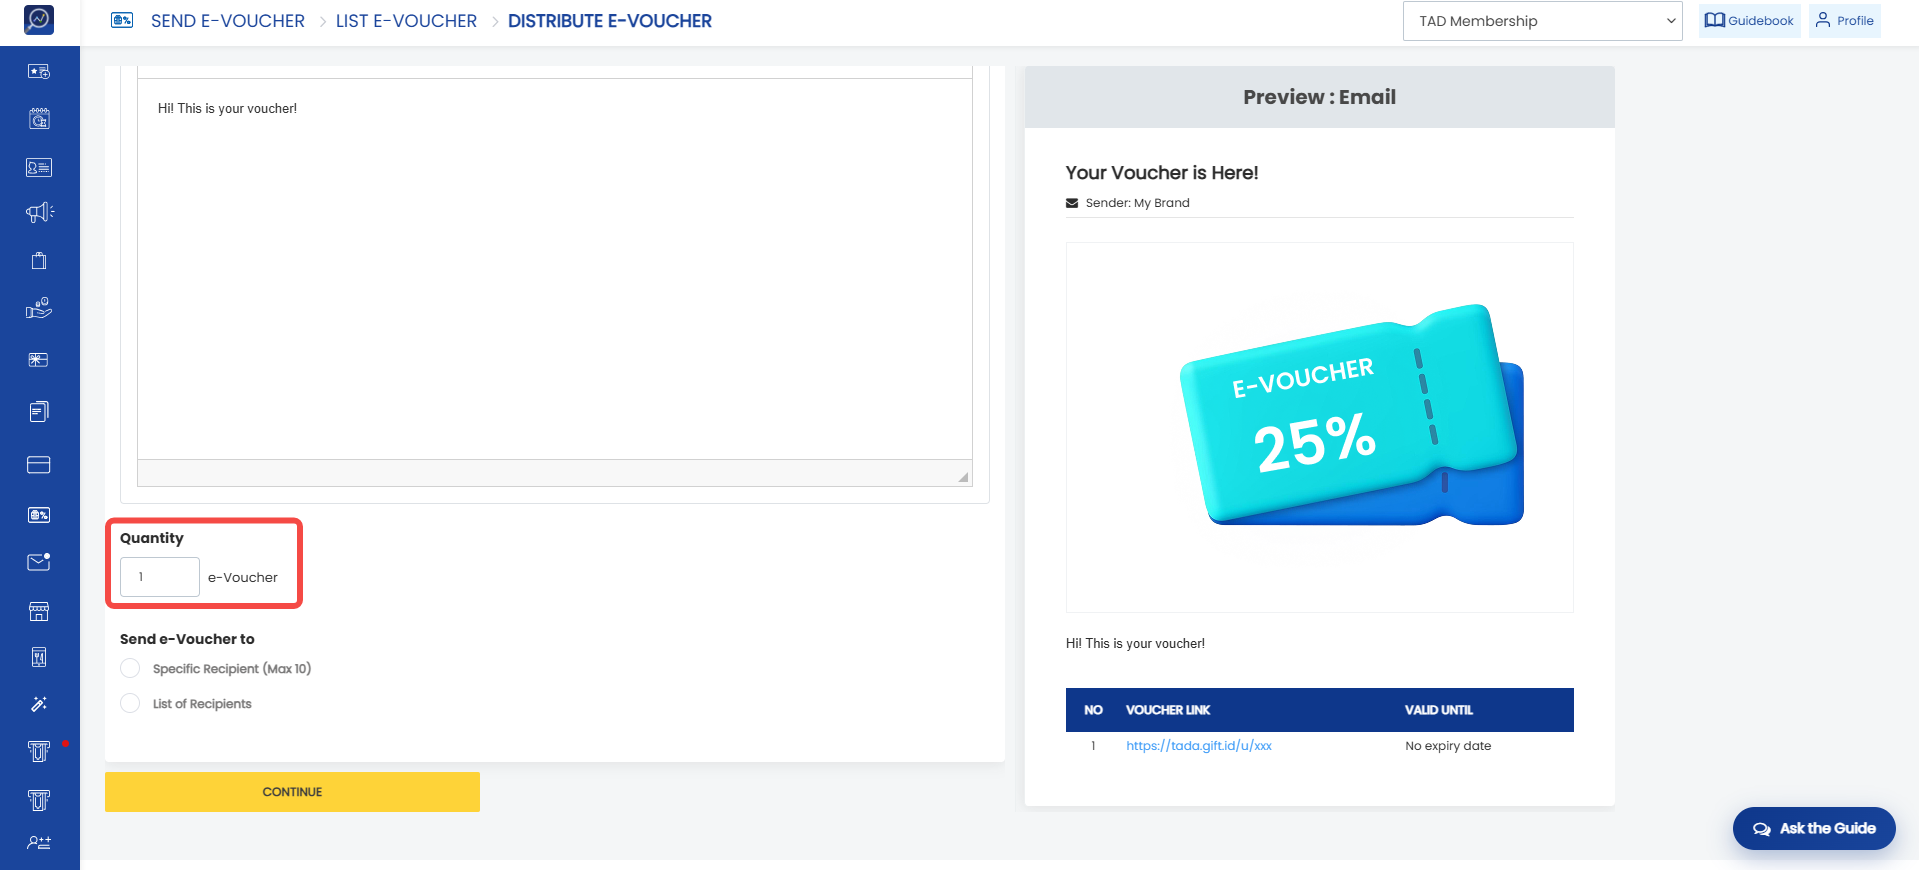1919x870 pixels.
Task: Open the megaphone campaign icon in sidebar
Action: coord(39,212)
